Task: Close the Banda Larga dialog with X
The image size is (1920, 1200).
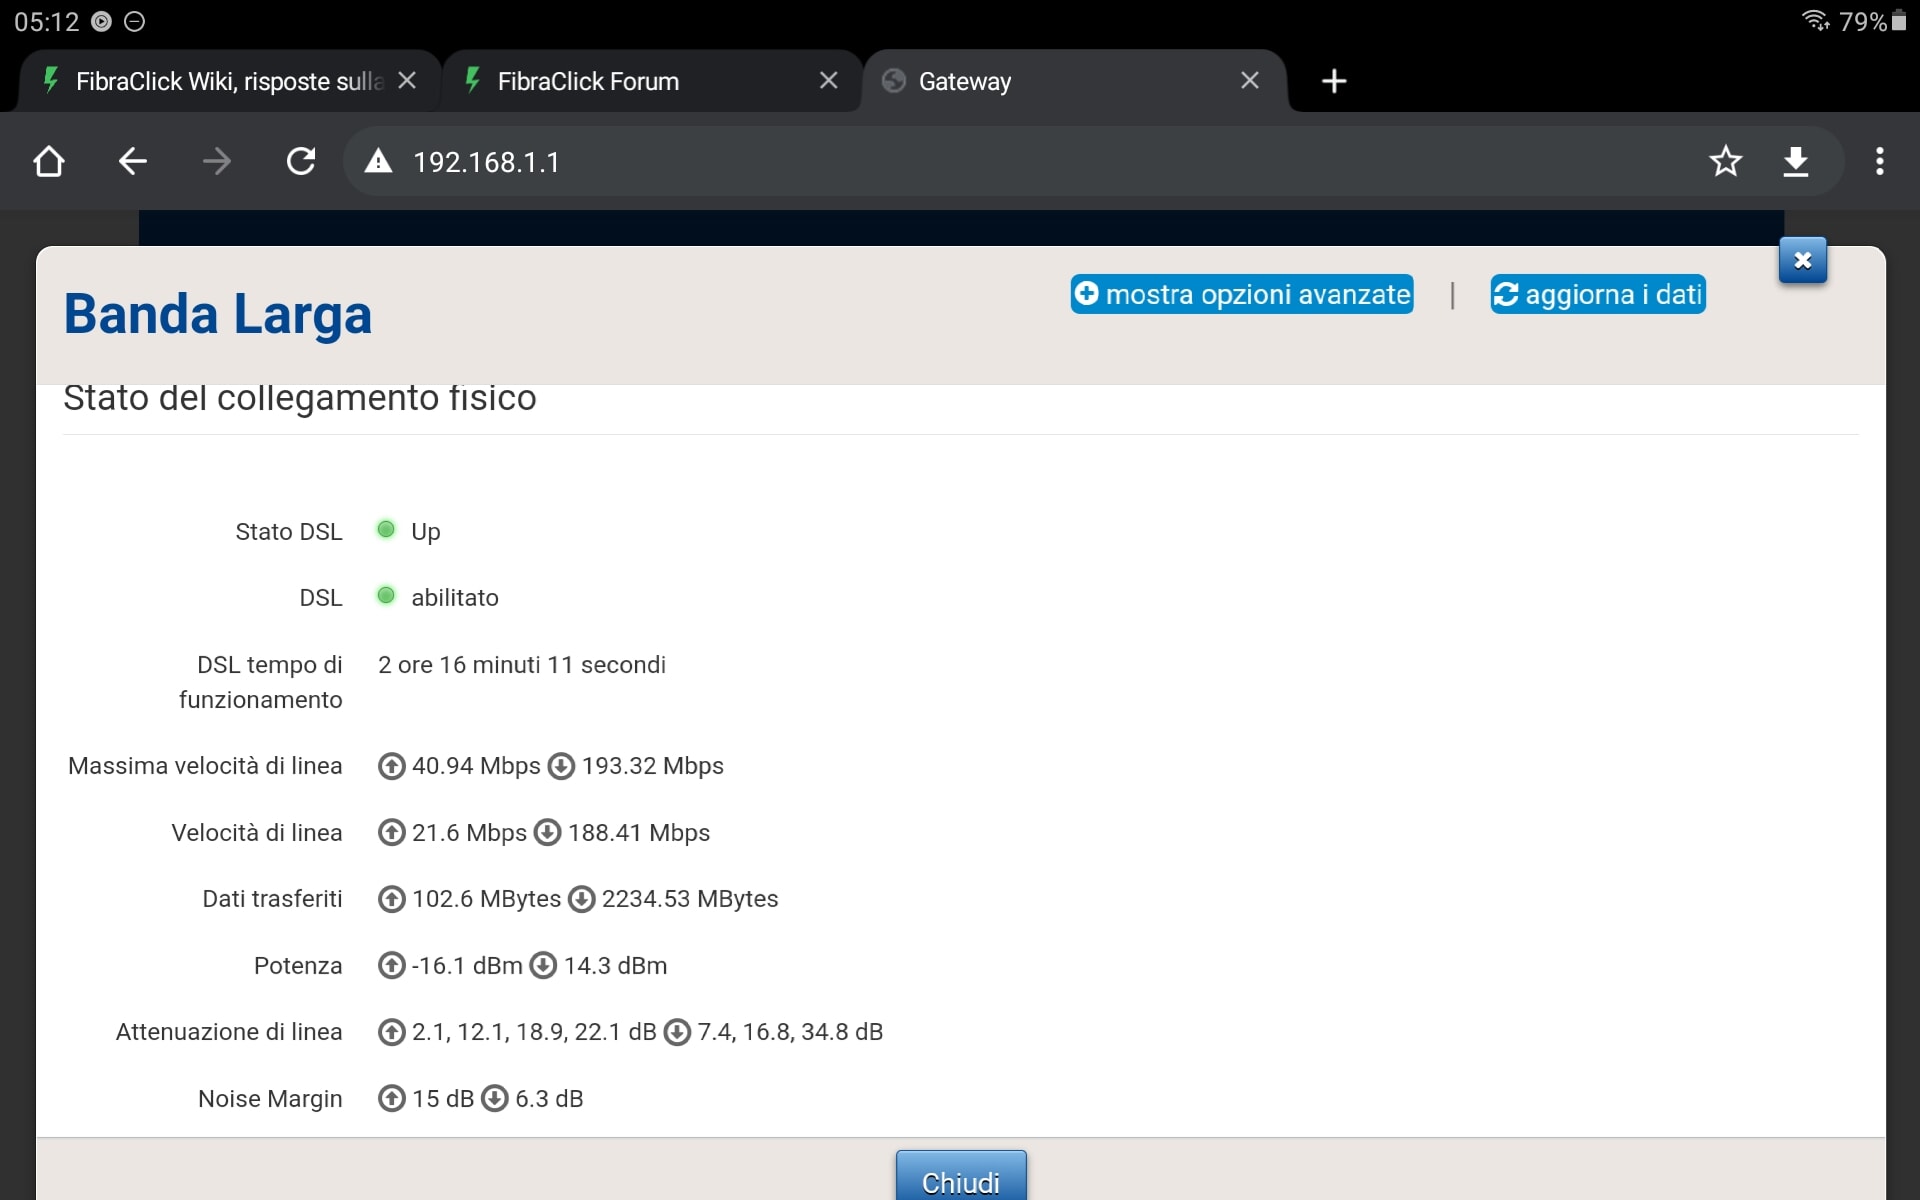Action: point(1803,261)
